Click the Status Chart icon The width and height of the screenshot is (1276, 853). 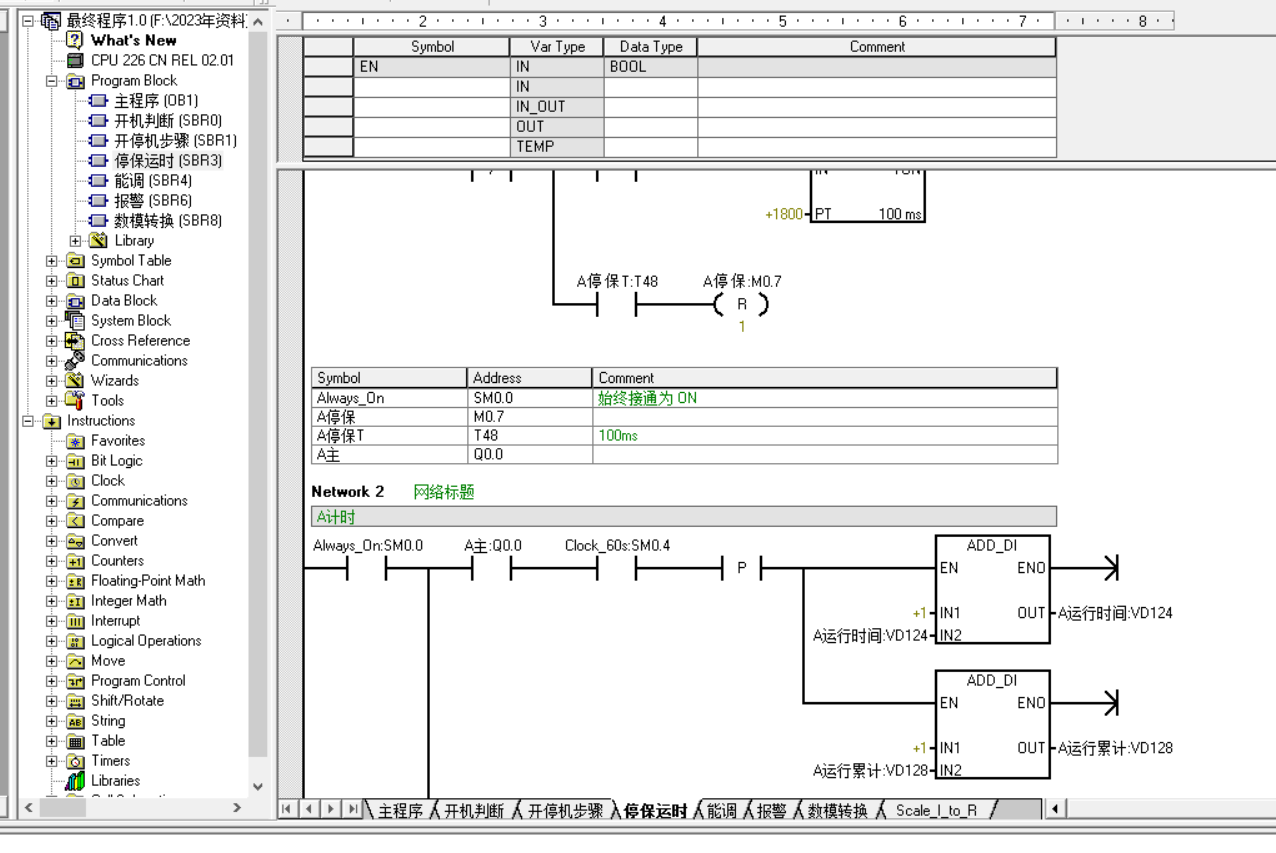click(x=76, y=280)
